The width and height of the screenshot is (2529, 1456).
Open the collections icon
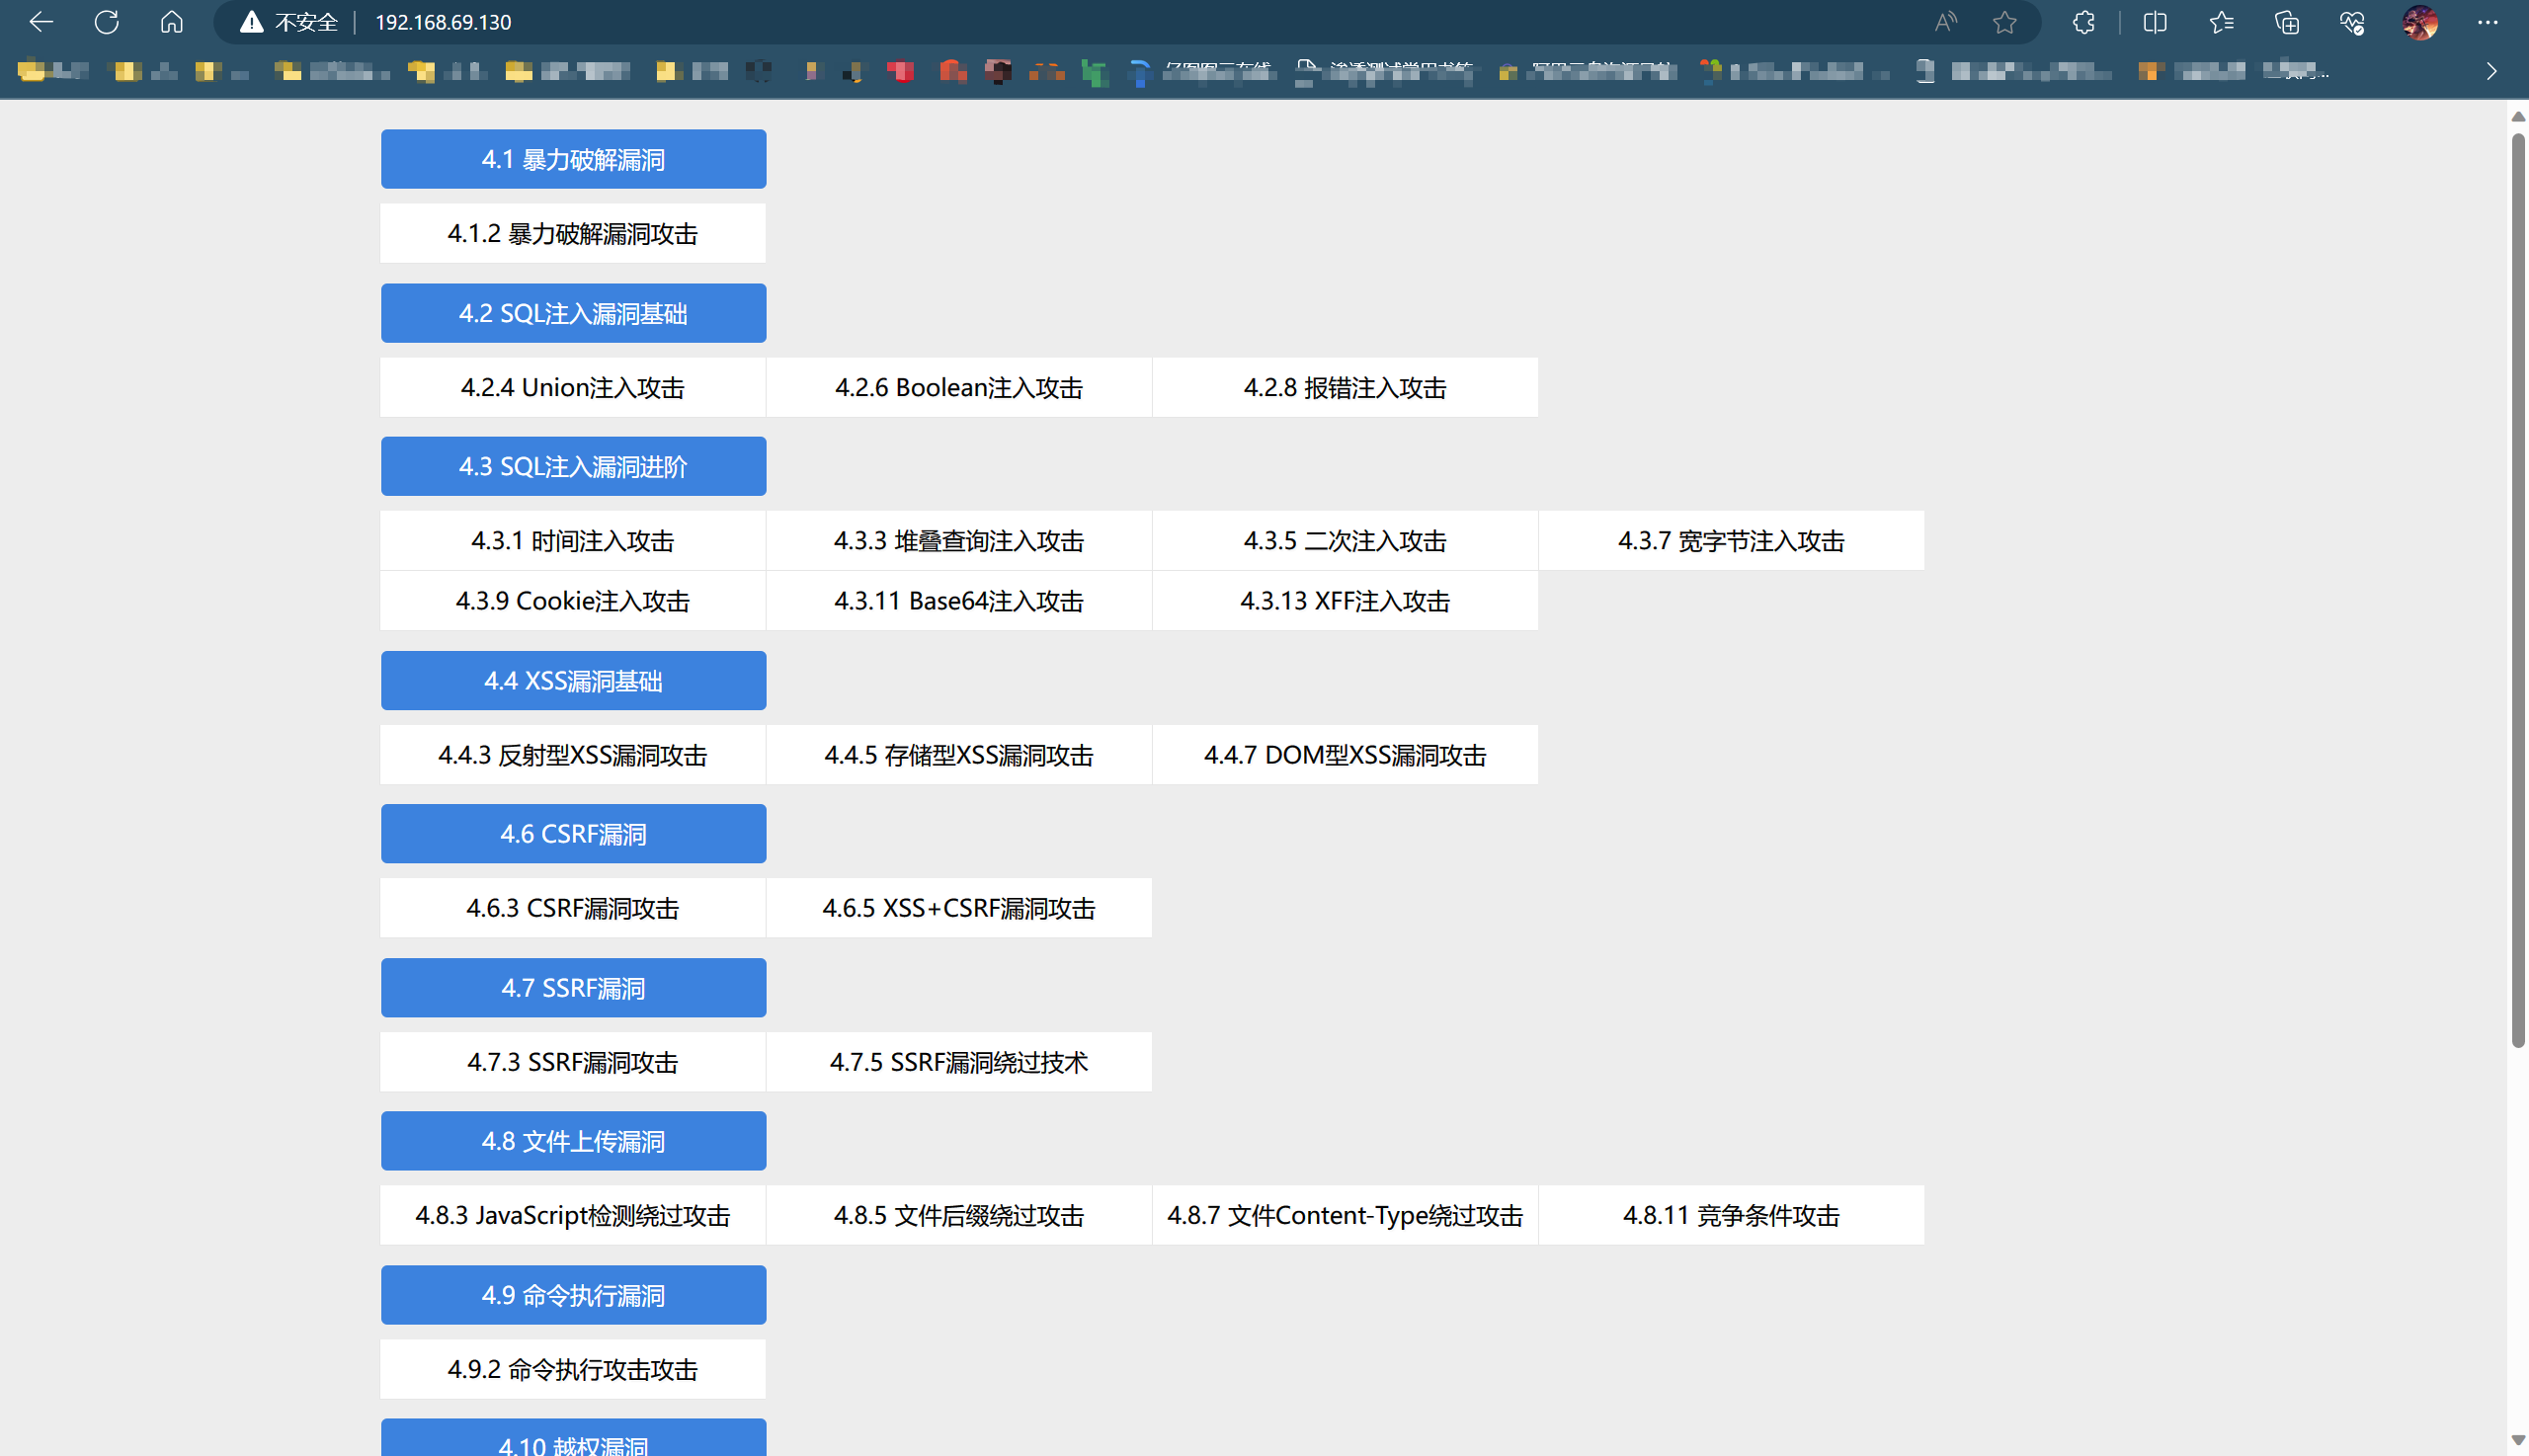click(x=2287, y=22)
